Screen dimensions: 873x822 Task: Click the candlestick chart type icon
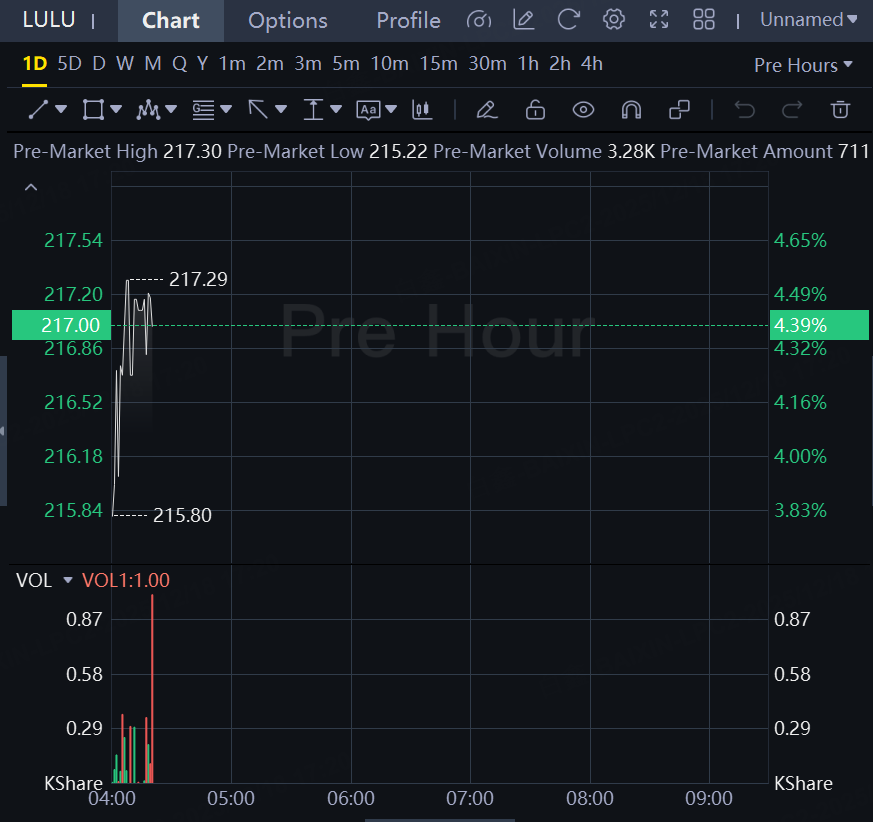(422, 109)
